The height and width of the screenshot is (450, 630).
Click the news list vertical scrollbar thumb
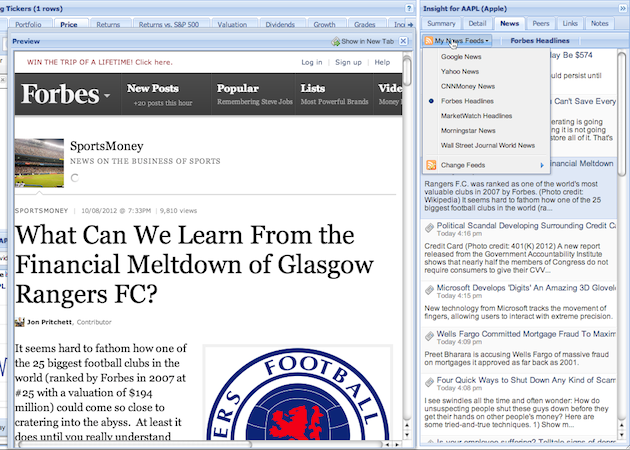pos(622,114)
